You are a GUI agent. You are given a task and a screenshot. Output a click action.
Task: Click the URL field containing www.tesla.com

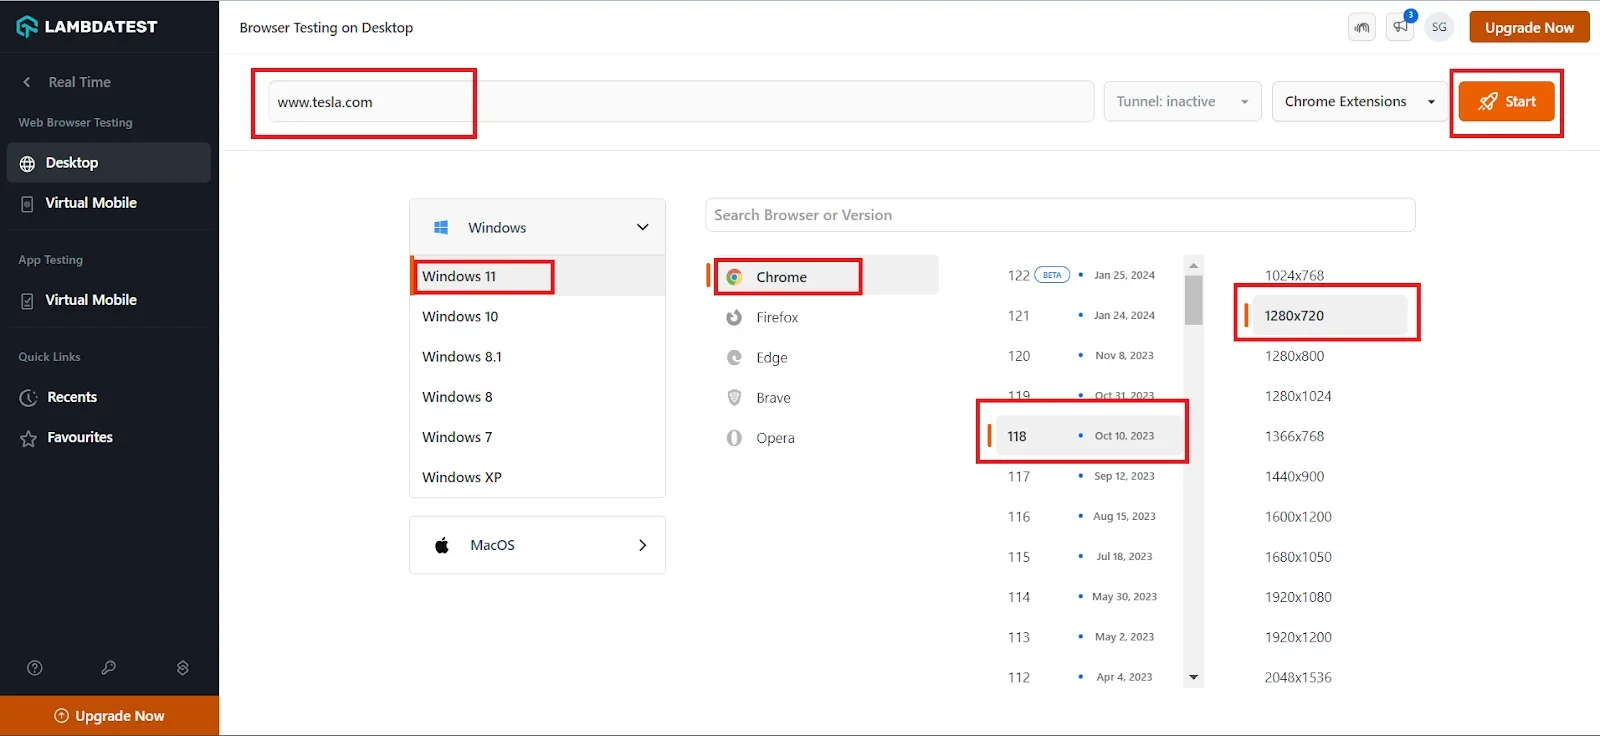681,102
